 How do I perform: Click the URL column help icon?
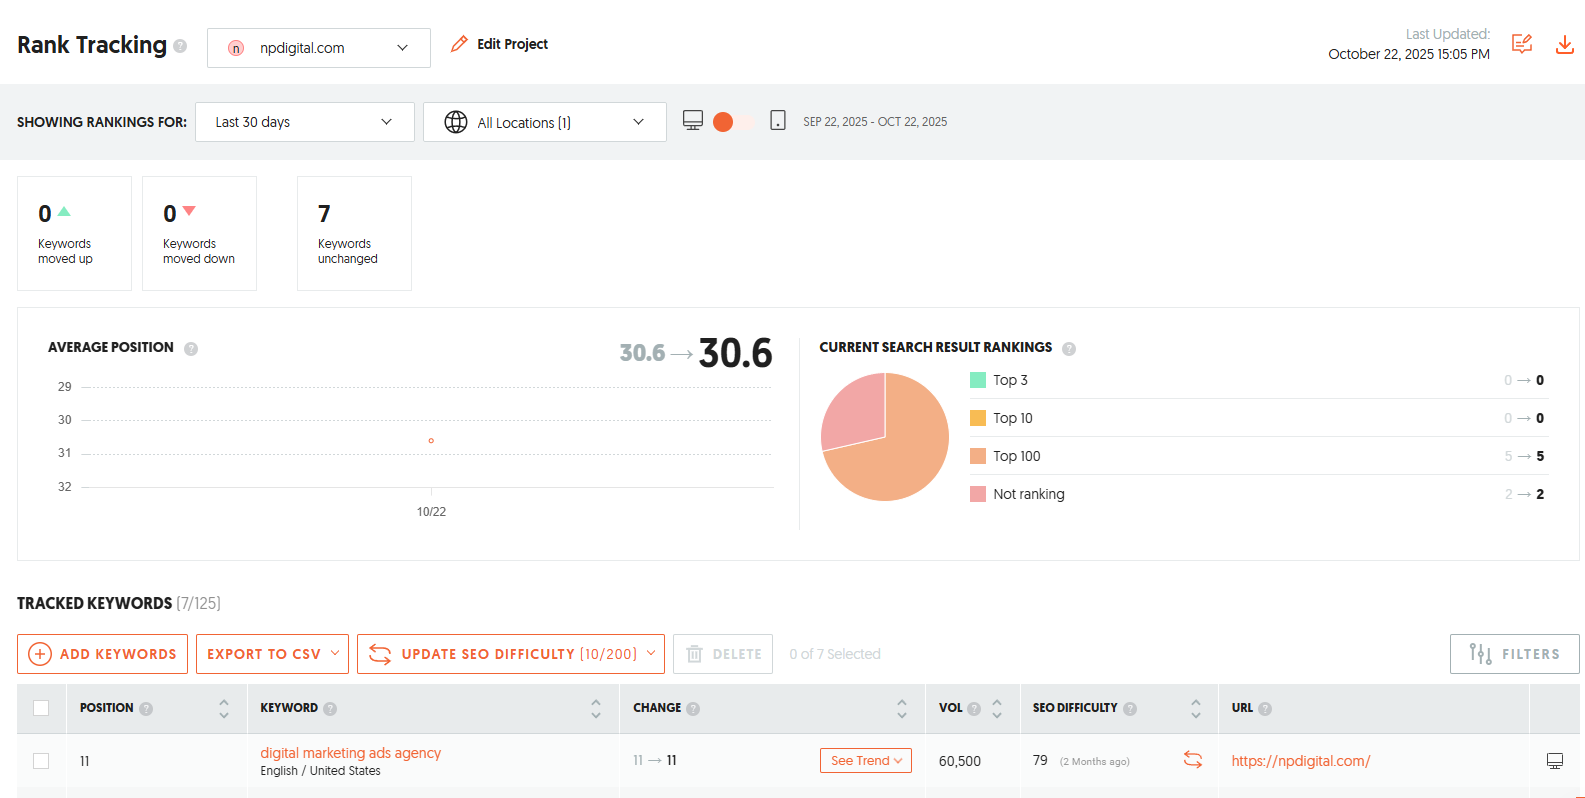tap(1265, 709)
